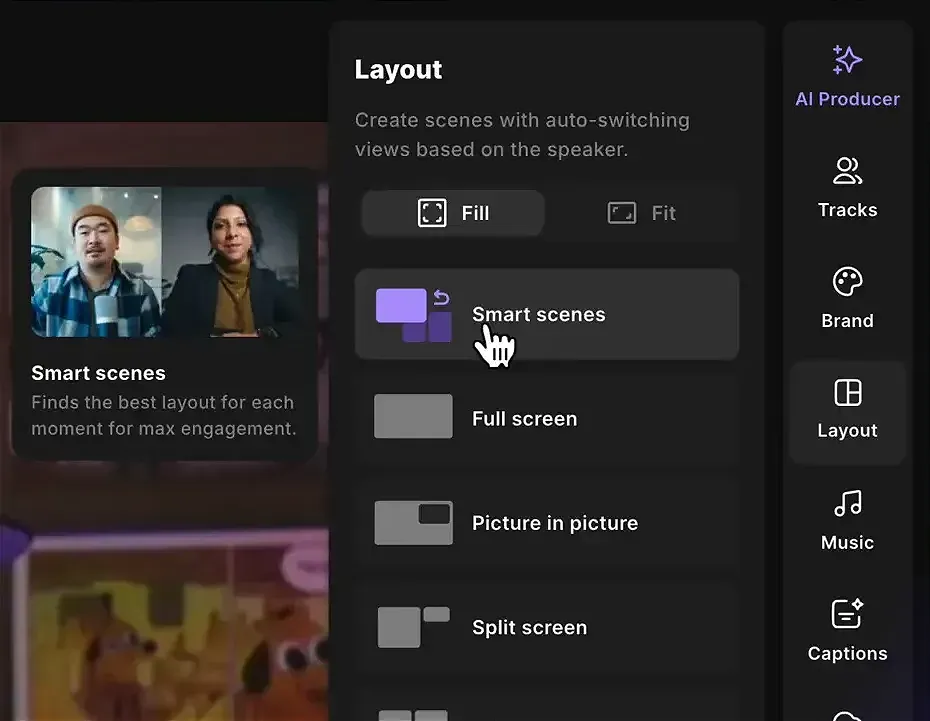Image resolution: width=930 pixels, height=721 pixels.
Task: Select the Split screen text label
Action: (529, 628)
